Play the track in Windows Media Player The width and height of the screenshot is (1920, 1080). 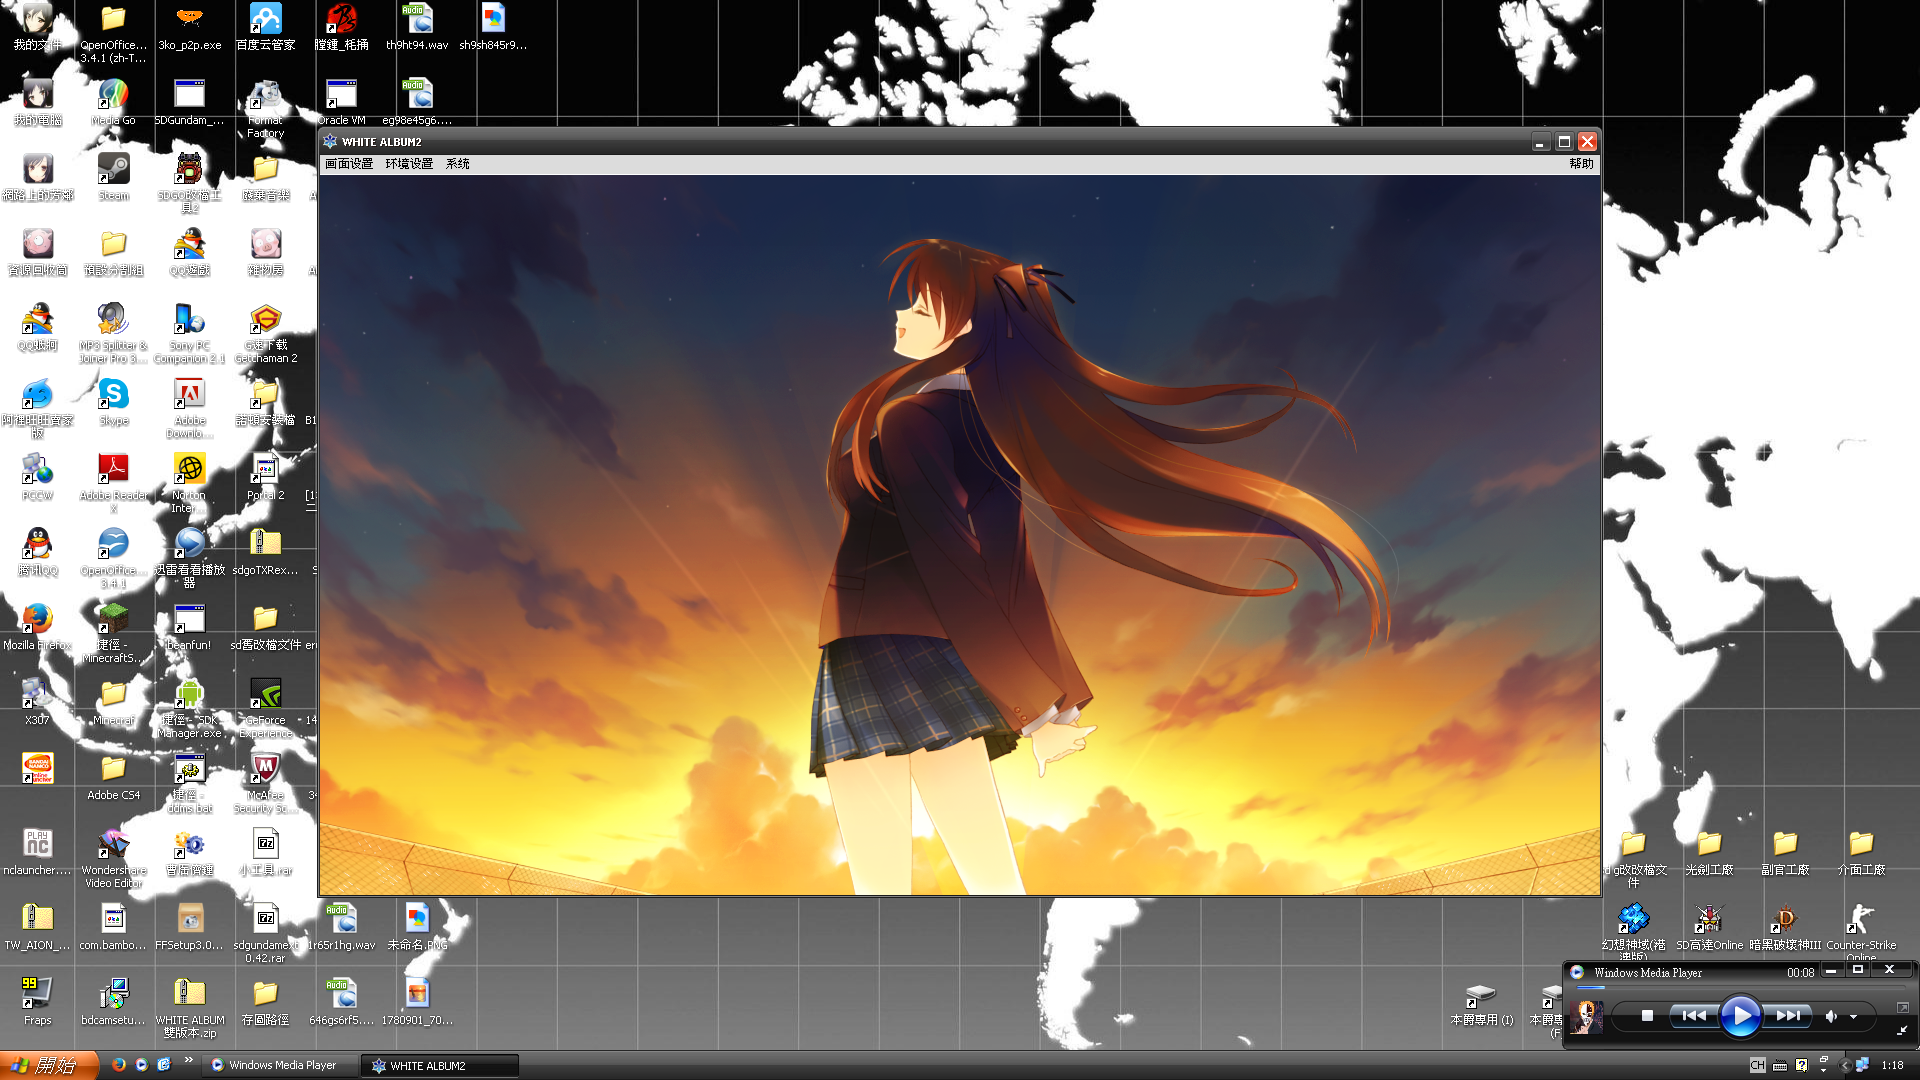[1741, 1015]
